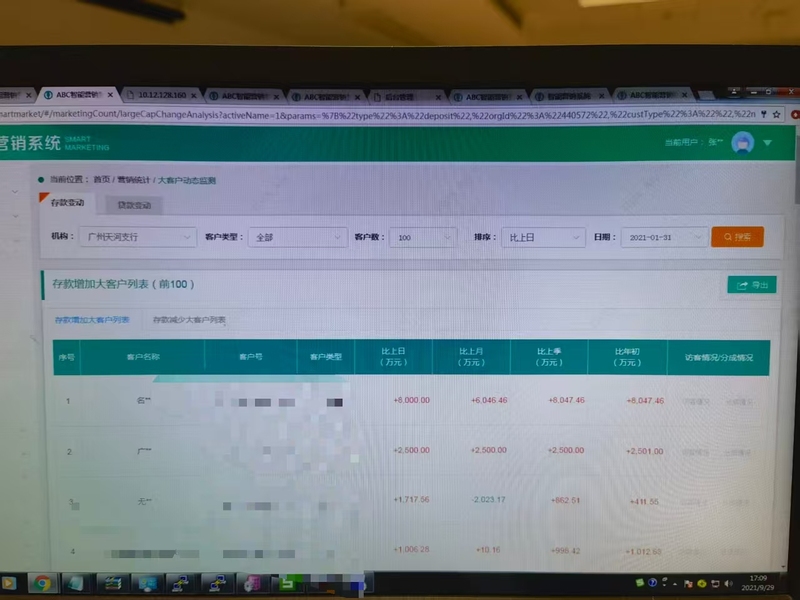
Task: Click the 比年初 (万元) column header
Action: [627, 357]
